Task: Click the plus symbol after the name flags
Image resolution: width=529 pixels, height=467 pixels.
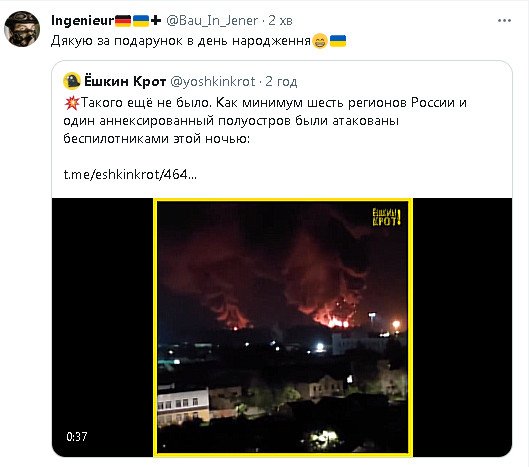Action: tap(156, 21)
